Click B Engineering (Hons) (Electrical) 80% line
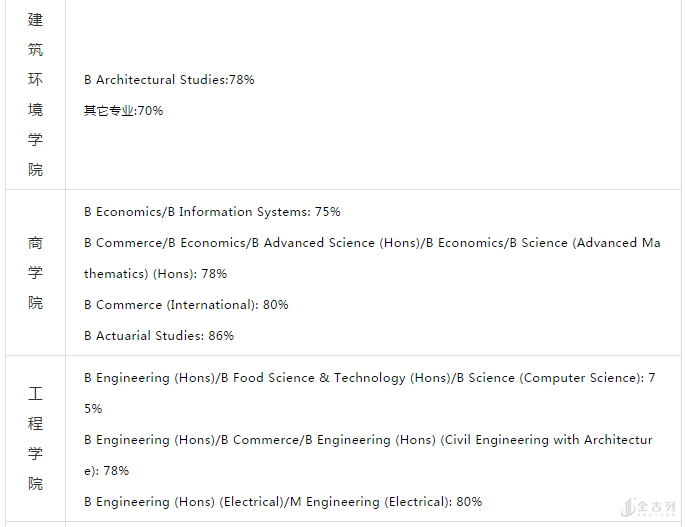685x527 pixels. (283, 502)
